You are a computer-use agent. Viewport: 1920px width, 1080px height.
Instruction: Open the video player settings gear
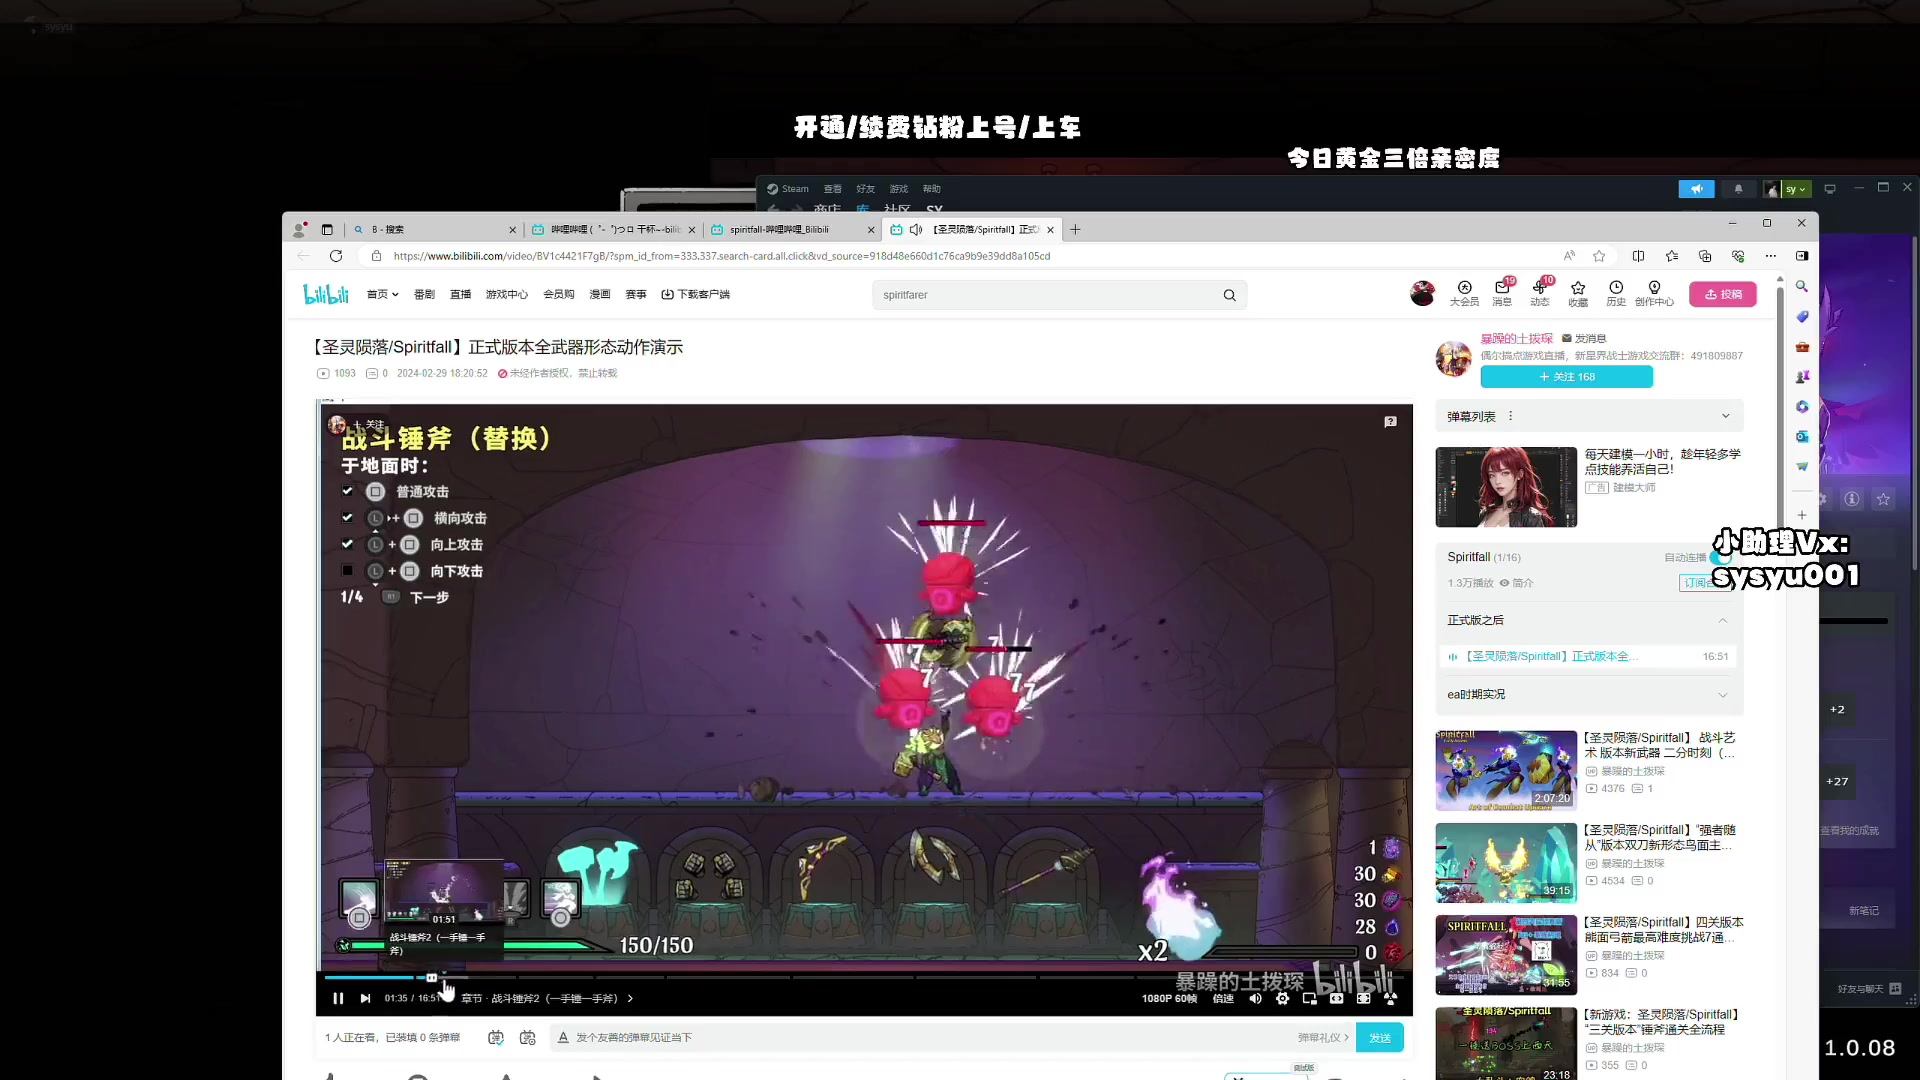click(x=1282, y=998)
